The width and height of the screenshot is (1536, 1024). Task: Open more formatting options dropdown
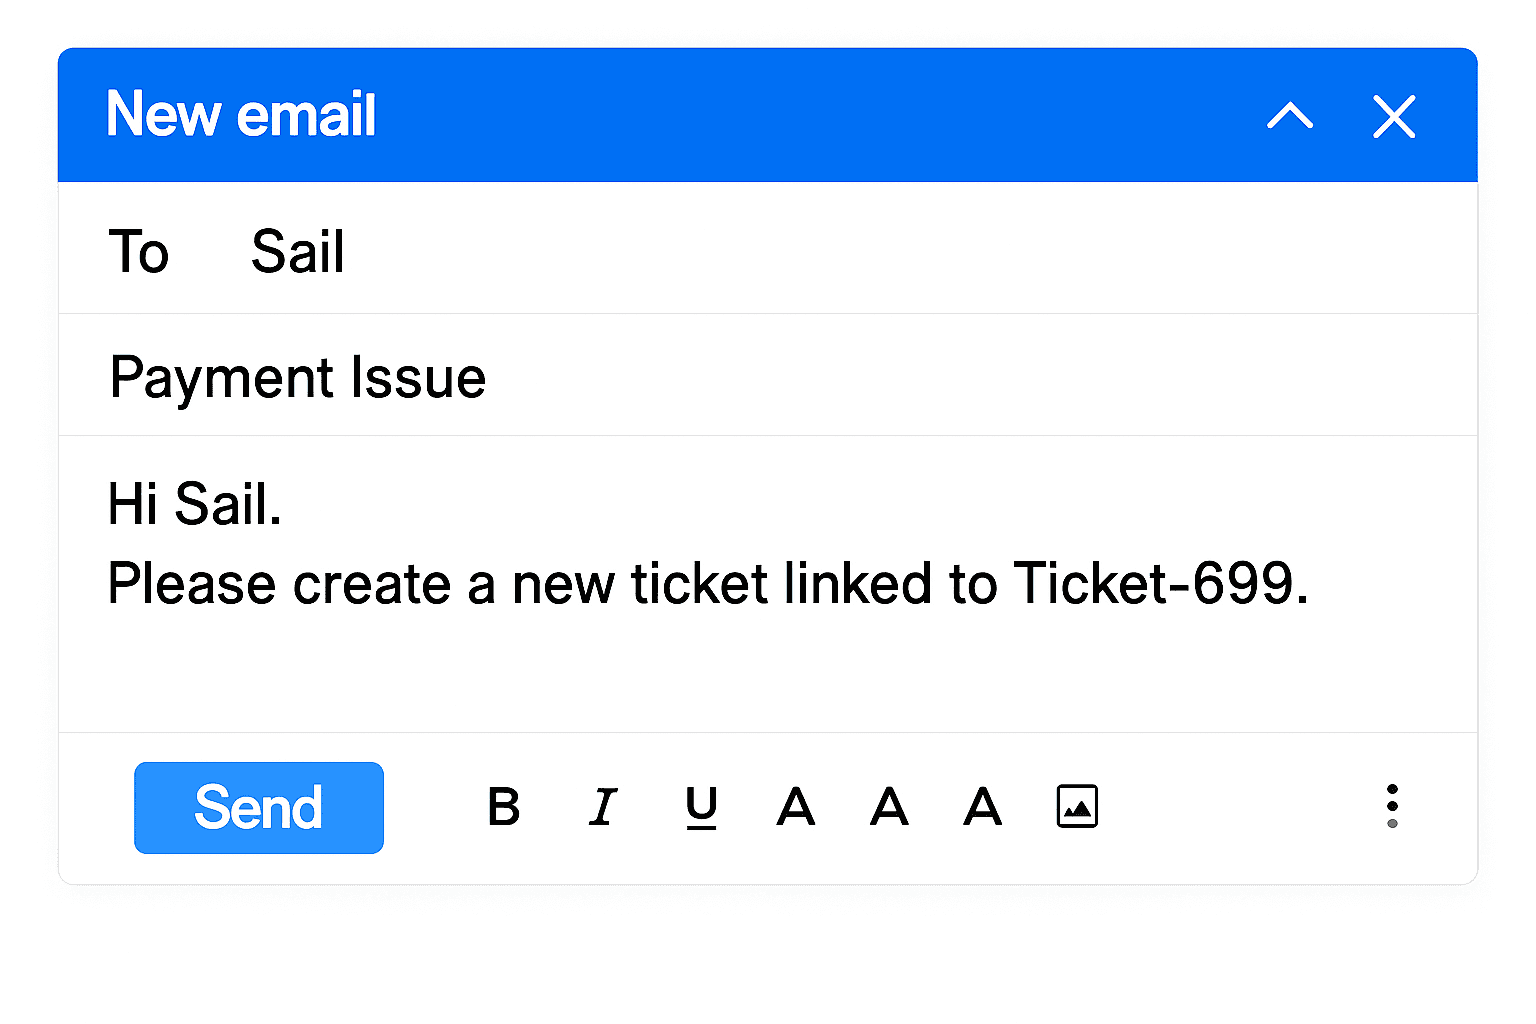point(1393,806)
